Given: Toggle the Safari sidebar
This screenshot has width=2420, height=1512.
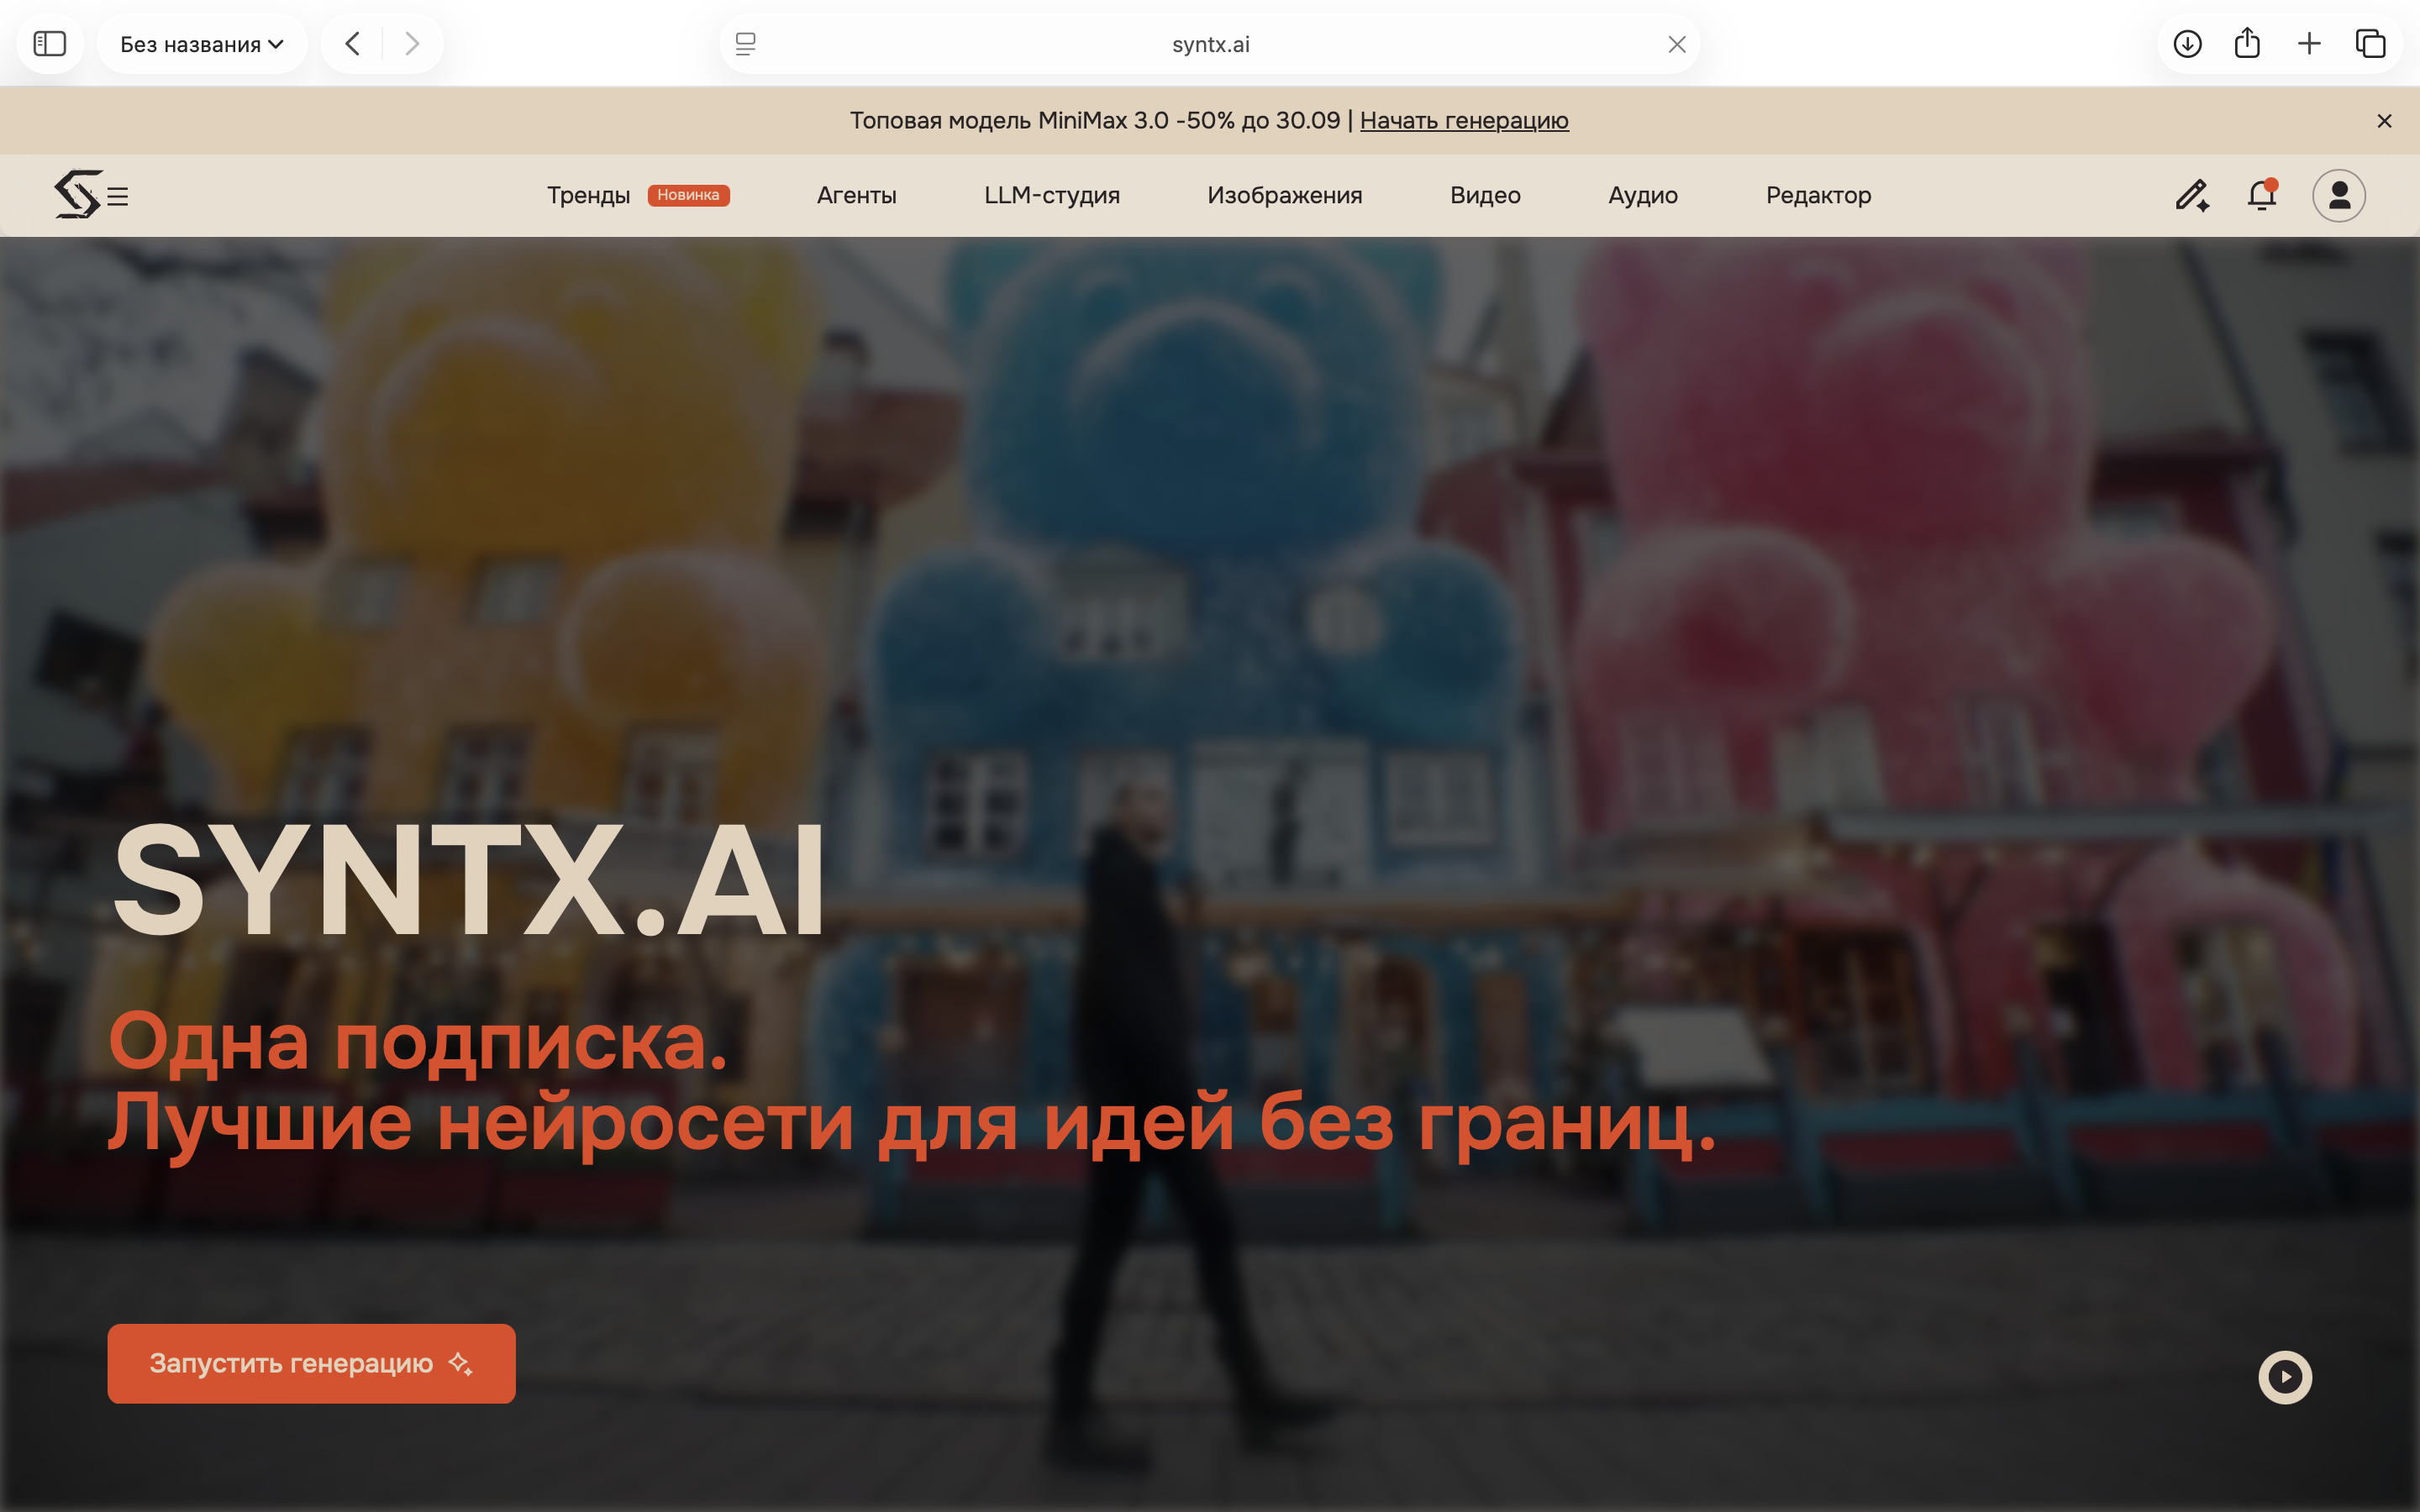Looking at the screenshot, I should tap(50, 44).
